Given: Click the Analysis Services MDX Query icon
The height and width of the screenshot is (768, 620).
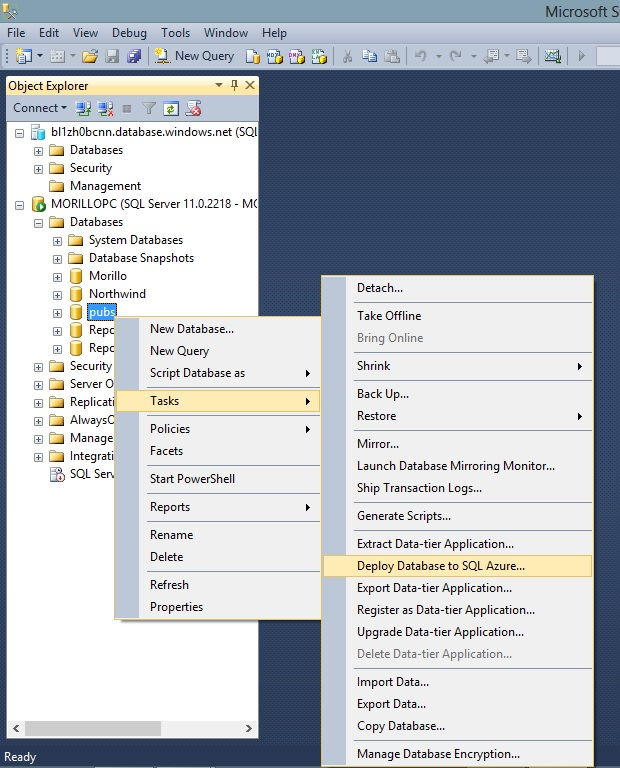Looking at the screenshot, I should pos(275,56).
